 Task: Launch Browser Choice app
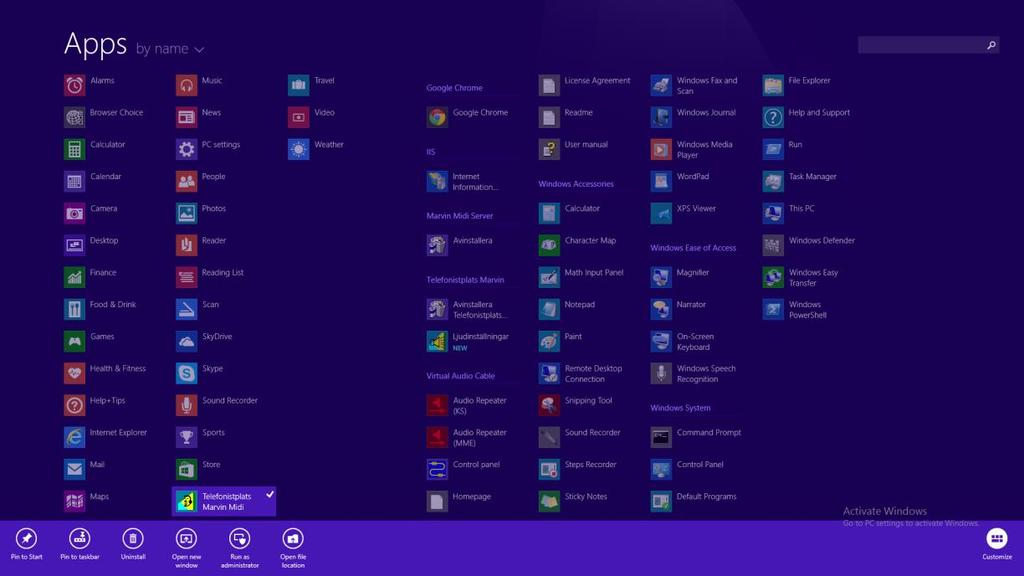click(x=74, y=117)
